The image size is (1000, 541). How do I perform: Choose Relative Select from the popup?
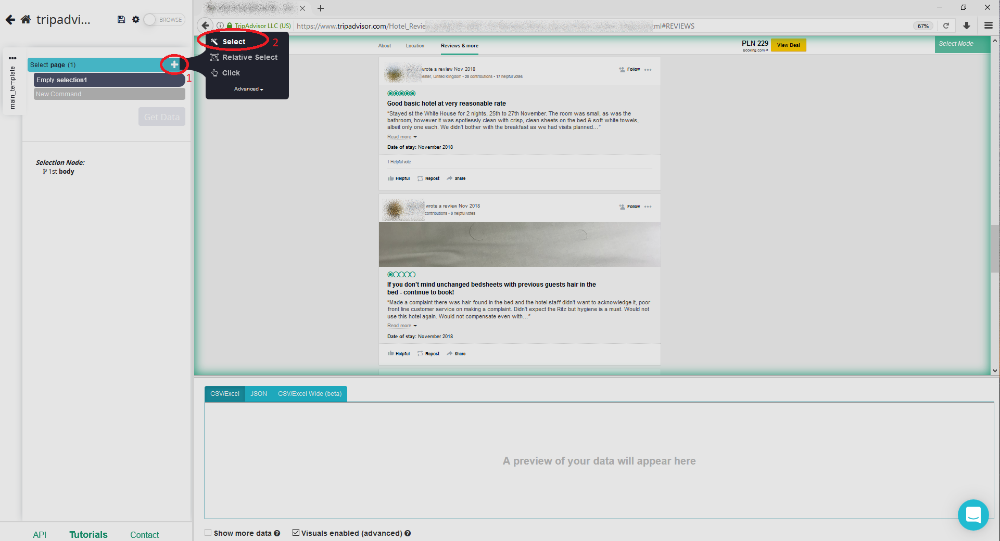[250, 57]
